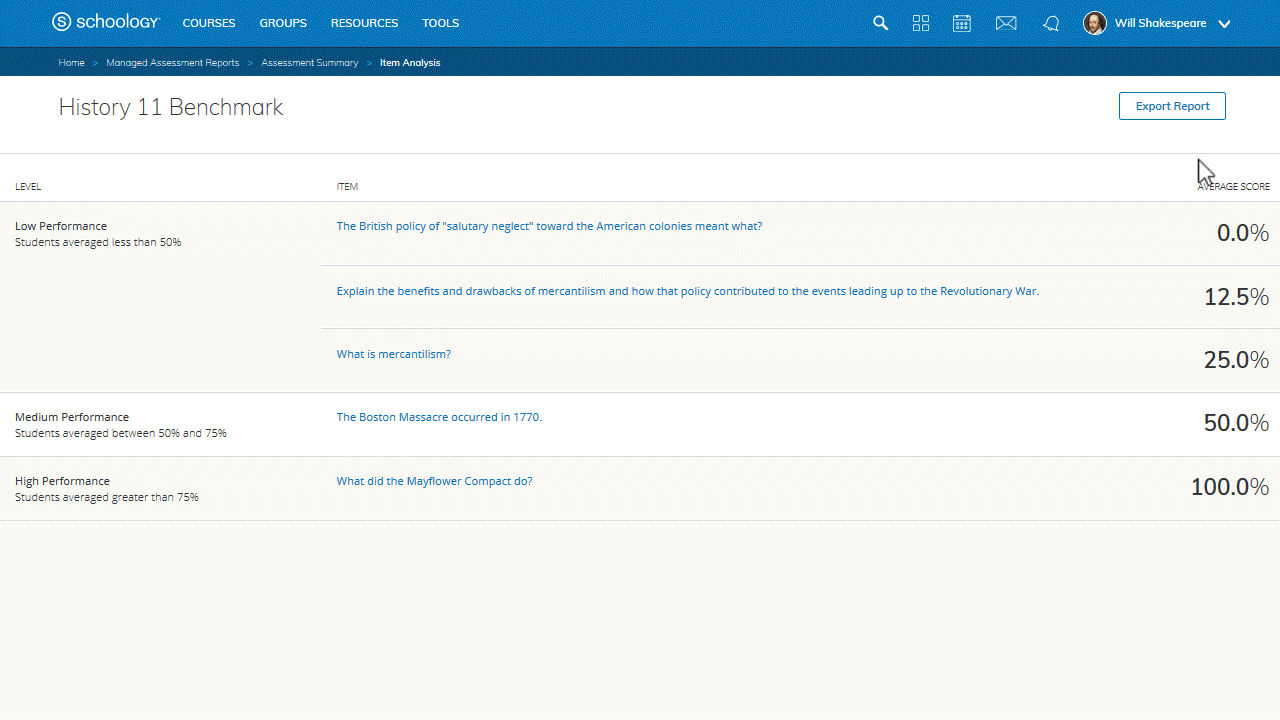Open the calendar icon
This screenshot has height=720, width=1280.
pyautogui.click(x=962, y=23)
